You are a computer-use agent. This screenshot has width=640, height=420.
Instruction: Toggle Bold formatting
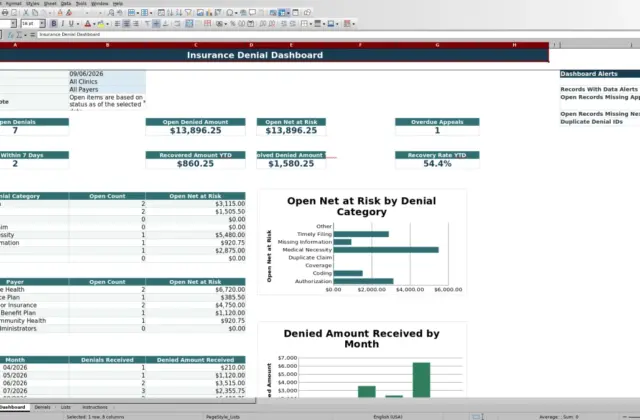click(54, 24)
